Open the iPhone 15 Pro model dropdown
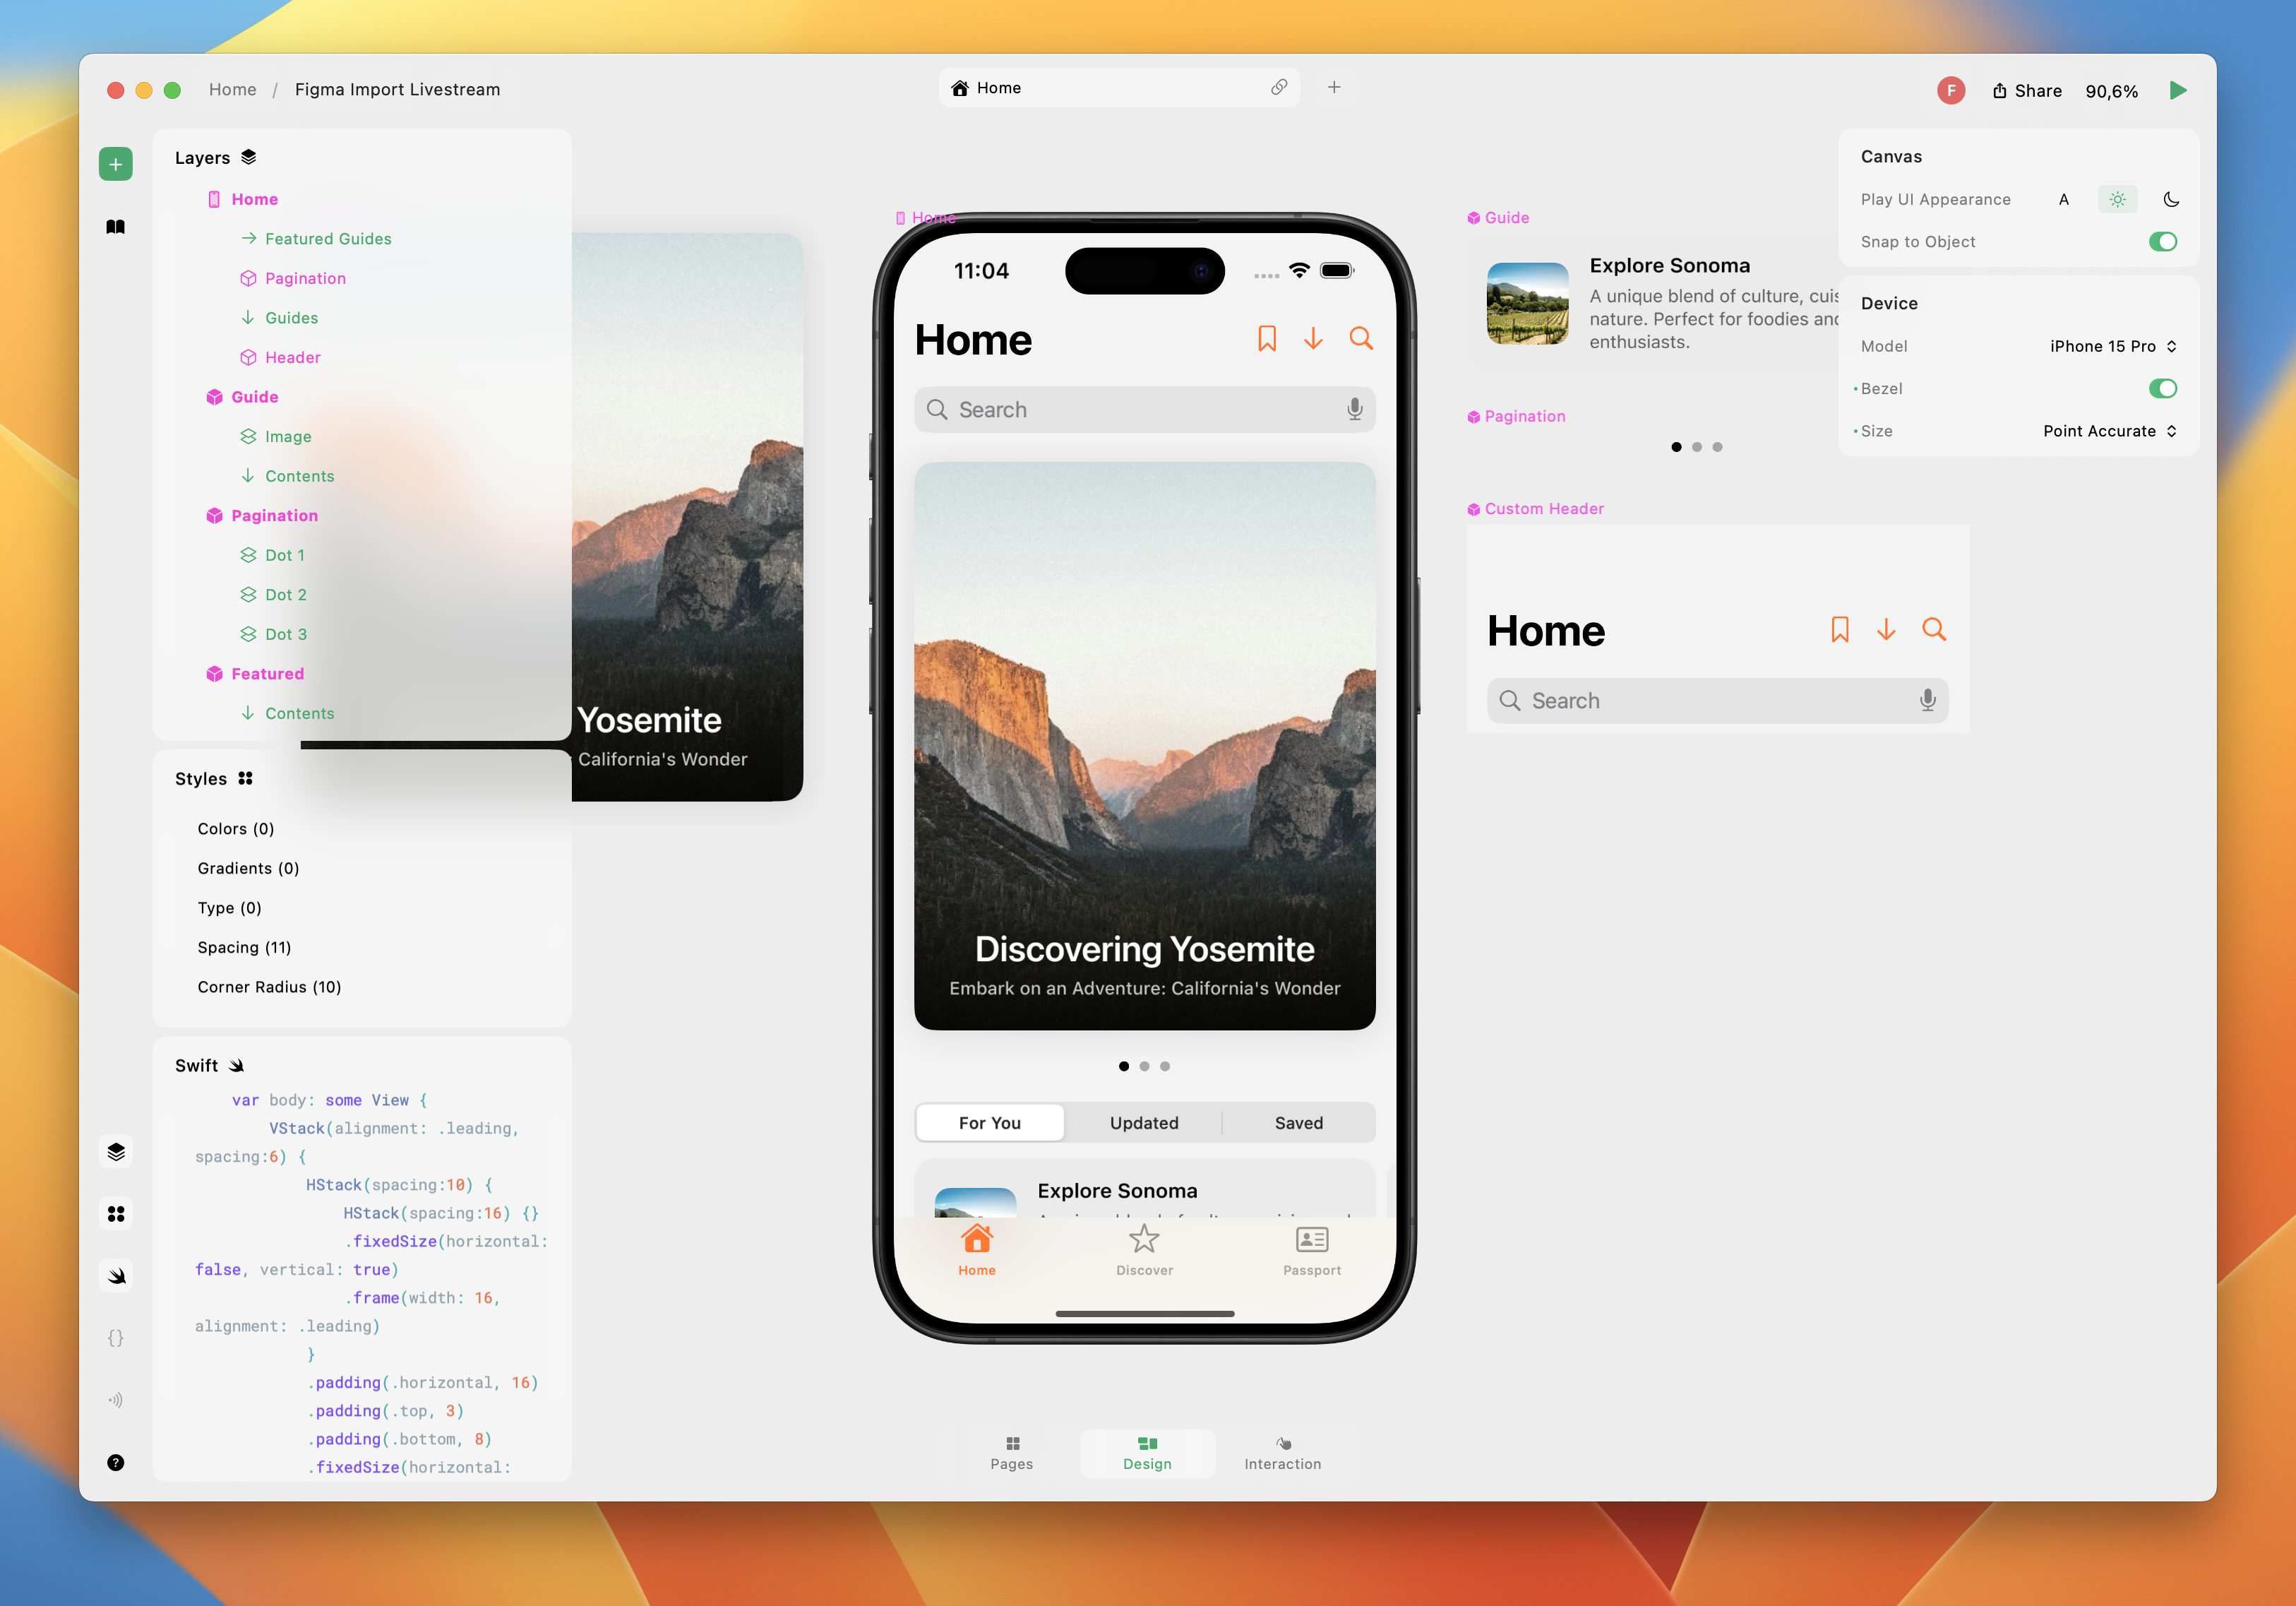2296x1606 pixels. pyautogui.click(x=2113, y=346)
